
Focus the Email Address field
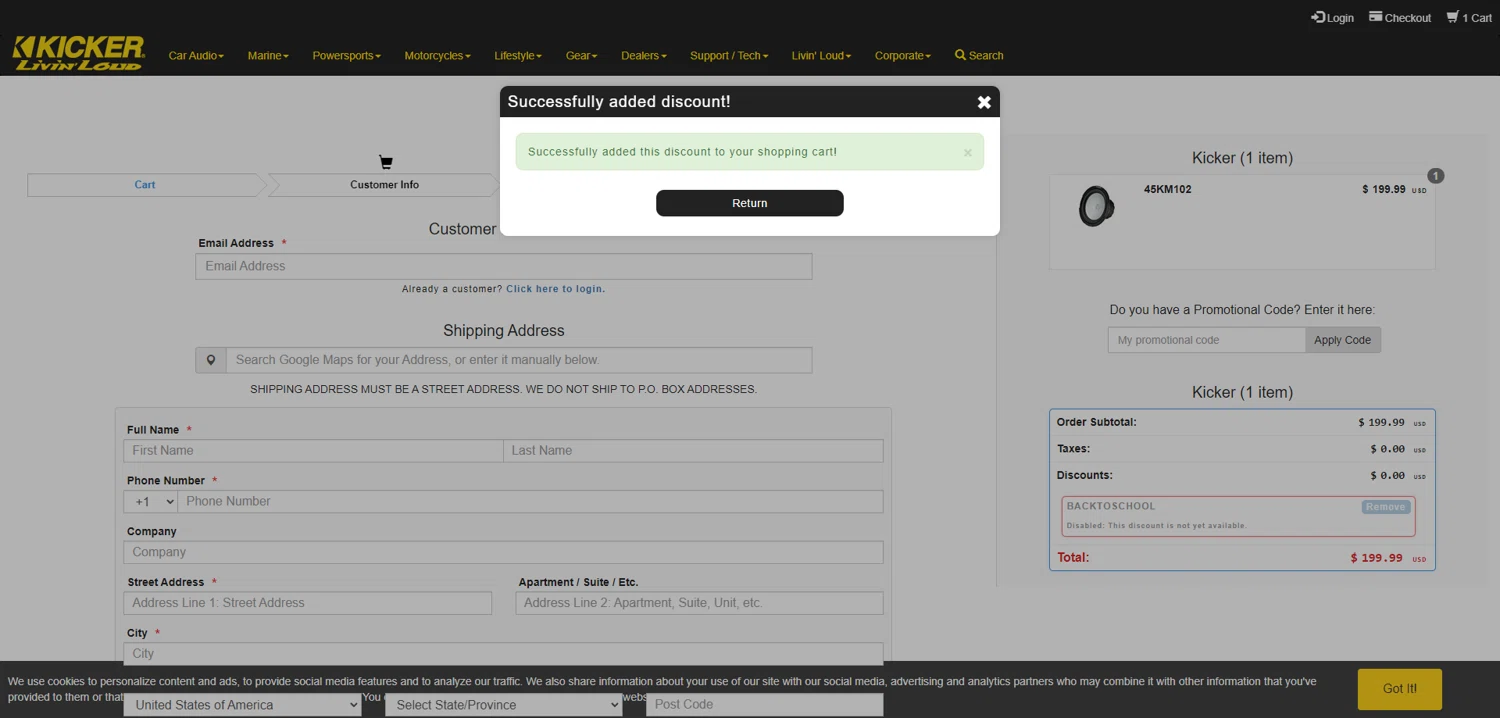pos(503,266)
